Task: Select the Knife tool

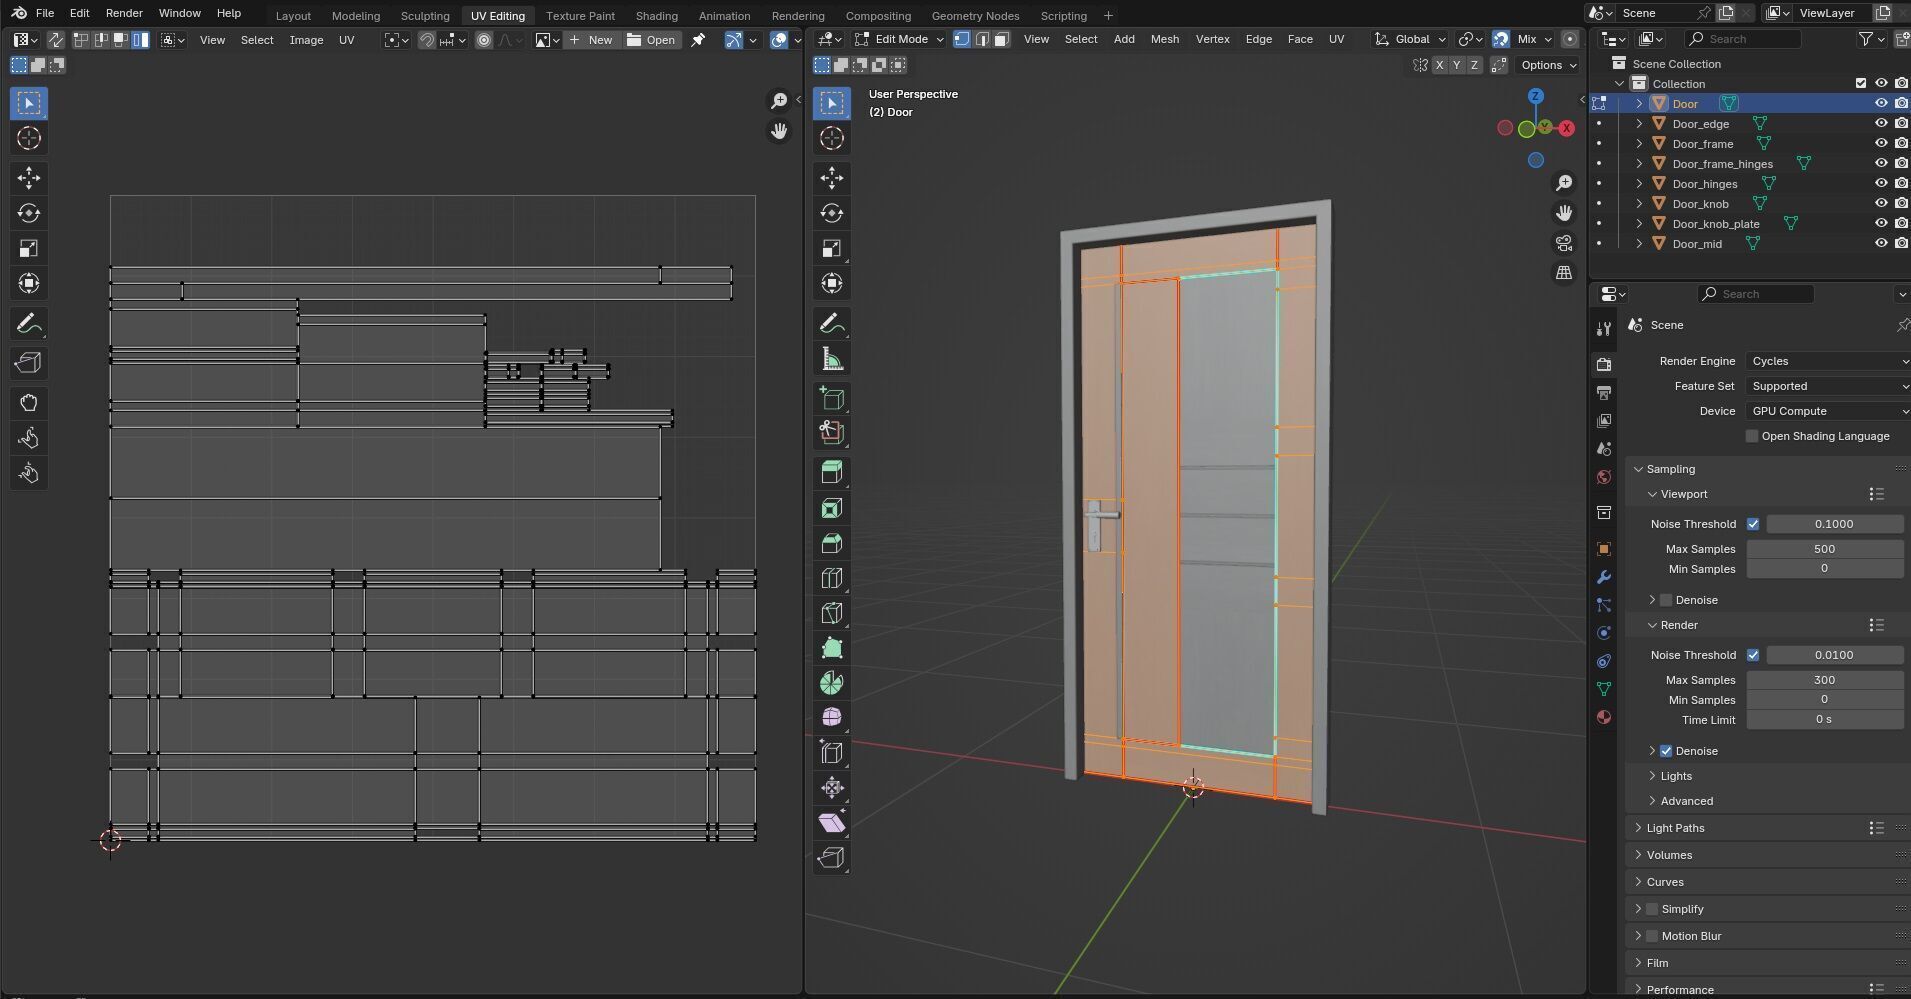Action: (831, 613)
